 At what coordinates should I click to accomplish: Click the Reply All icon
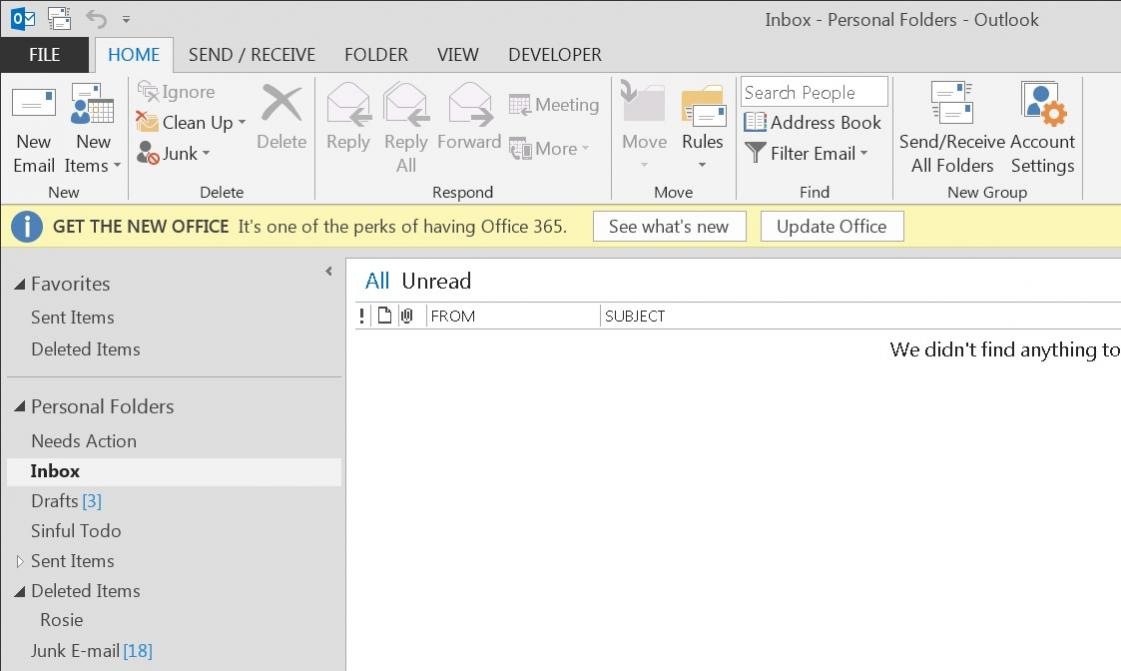pyautogui.click(x=406, y=104)
